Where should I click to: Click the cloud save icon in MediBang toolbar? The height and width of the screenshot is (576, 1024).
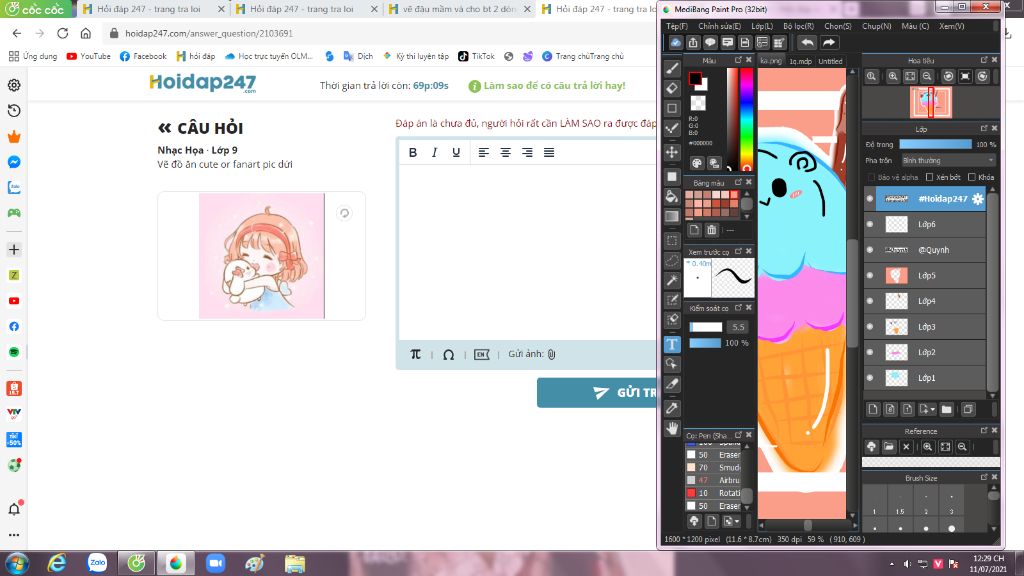click(675, 42)
